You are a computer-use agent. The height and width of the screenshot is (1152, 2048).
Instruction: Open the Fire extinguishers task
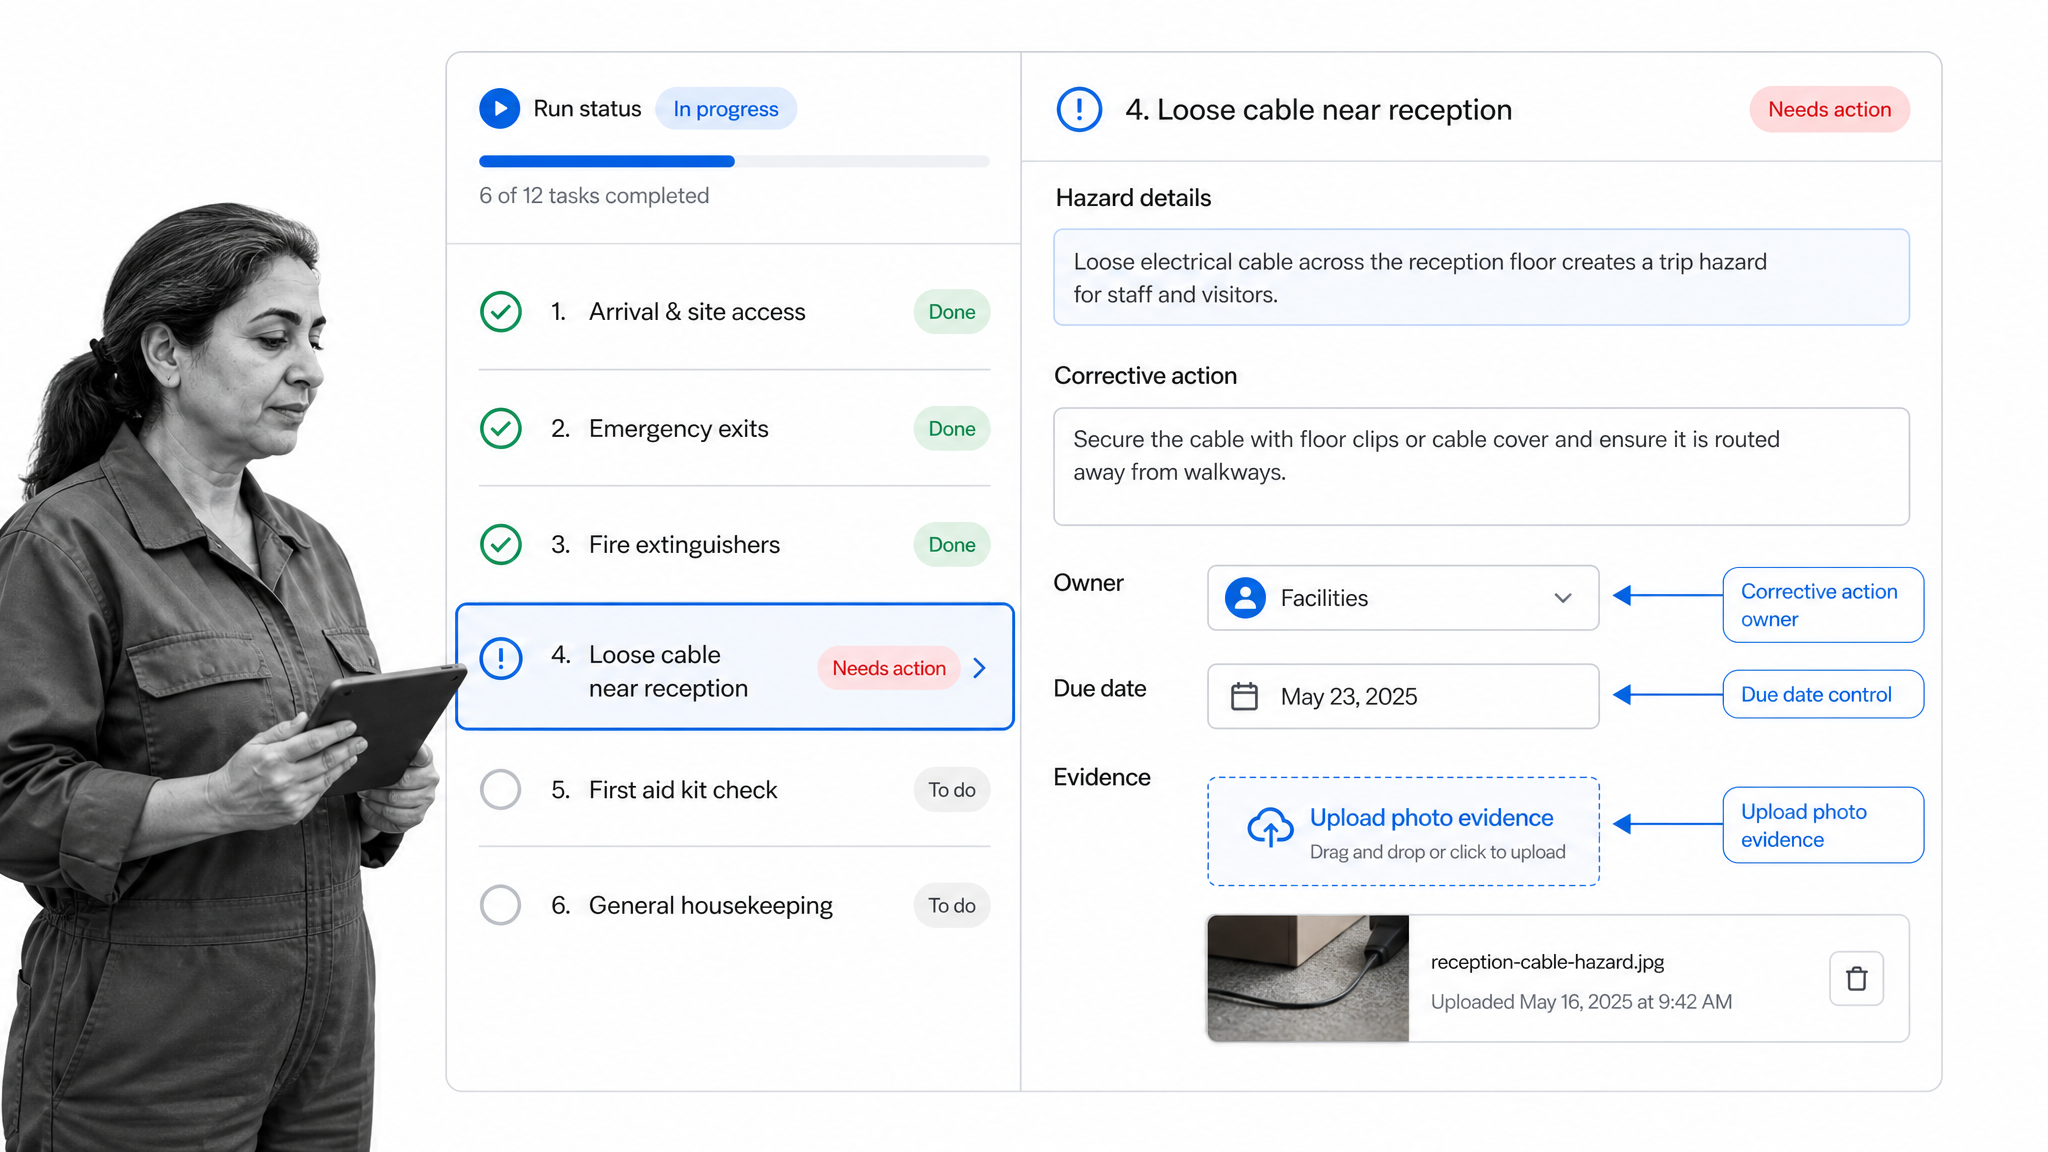tap(734, 545)
